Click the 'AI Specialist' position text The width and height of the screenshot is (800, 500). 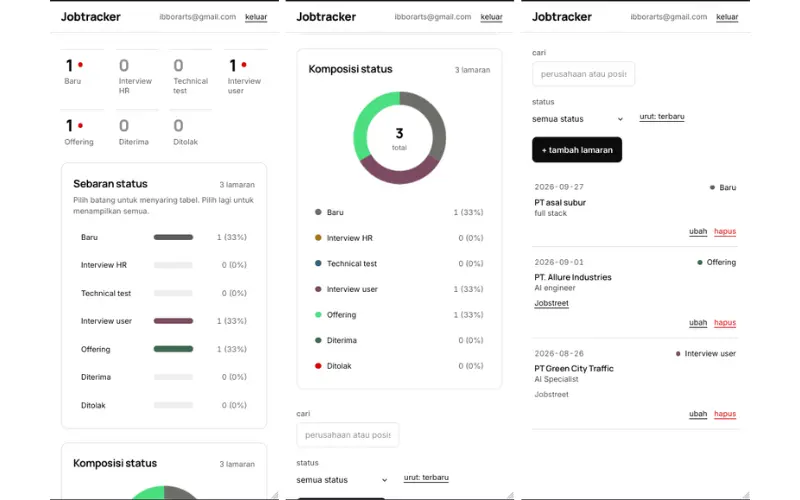point(557,379)
